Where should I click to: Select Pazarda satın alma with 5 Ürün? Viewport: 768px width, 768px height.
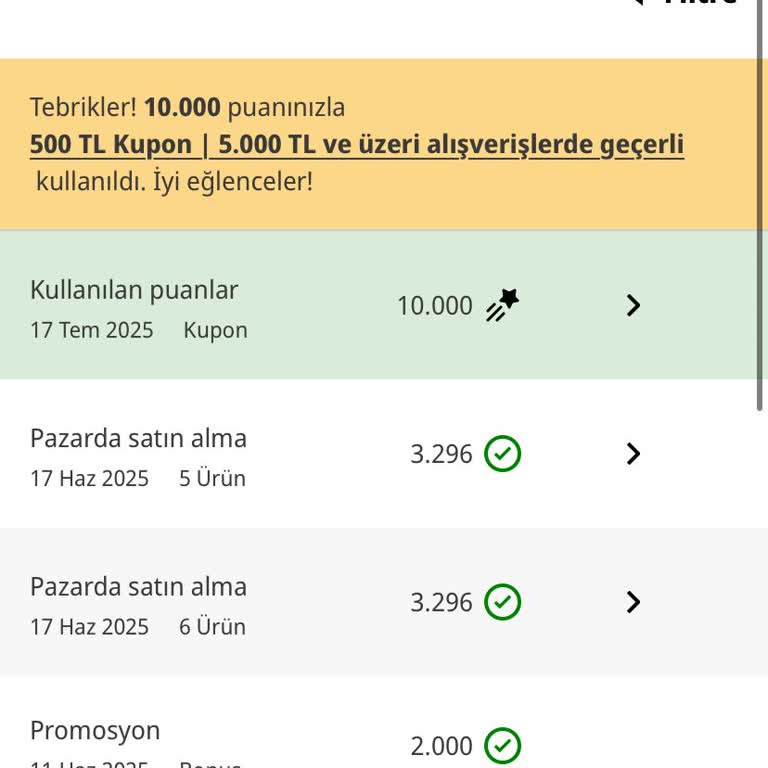(x=138, y=438)
